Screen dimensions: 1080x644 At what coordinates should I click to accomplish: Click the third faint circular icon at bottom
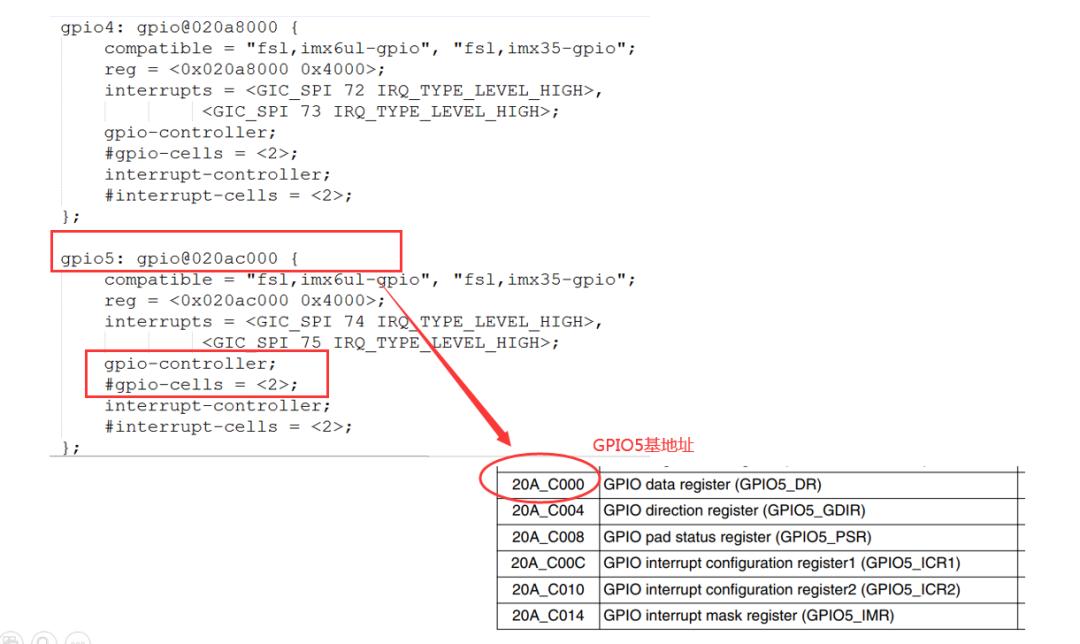(77, 639)
